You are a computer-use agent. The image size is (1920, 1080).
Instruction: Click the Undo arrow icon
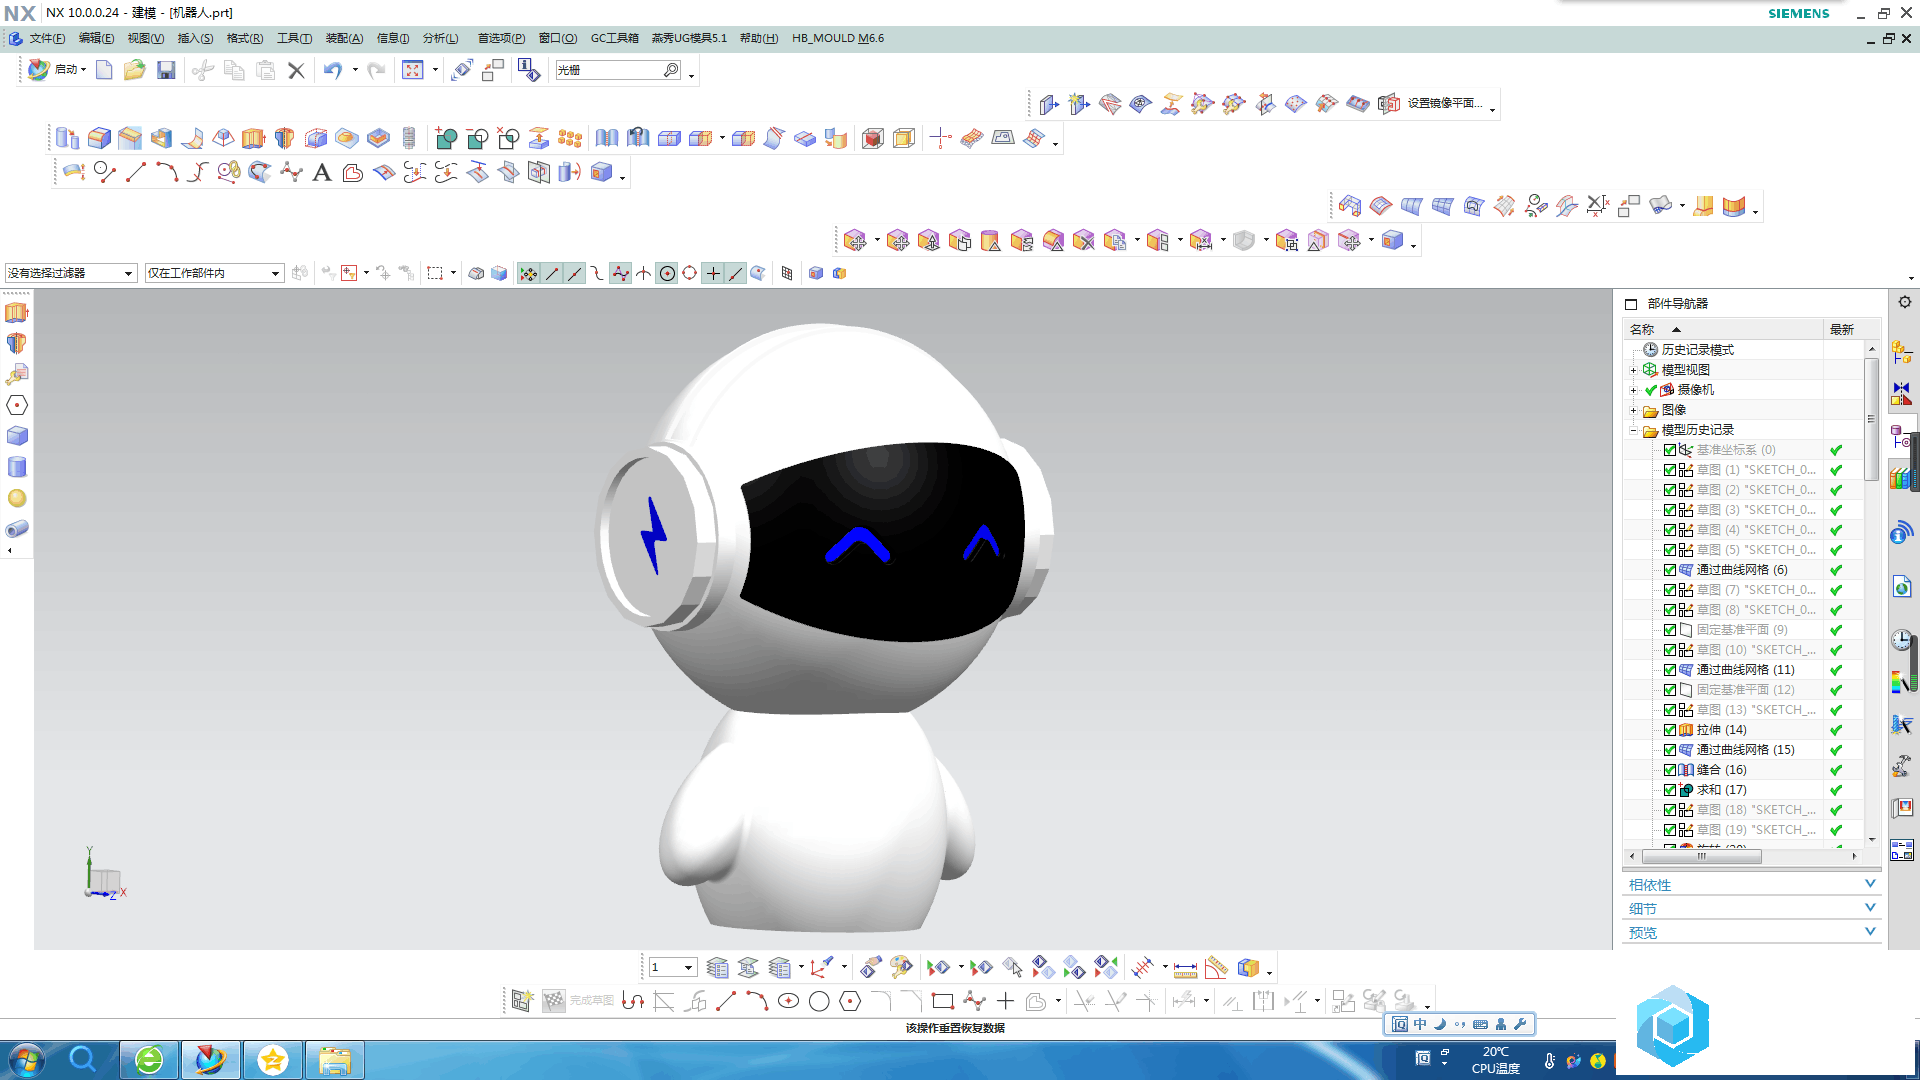pos(332,70)
